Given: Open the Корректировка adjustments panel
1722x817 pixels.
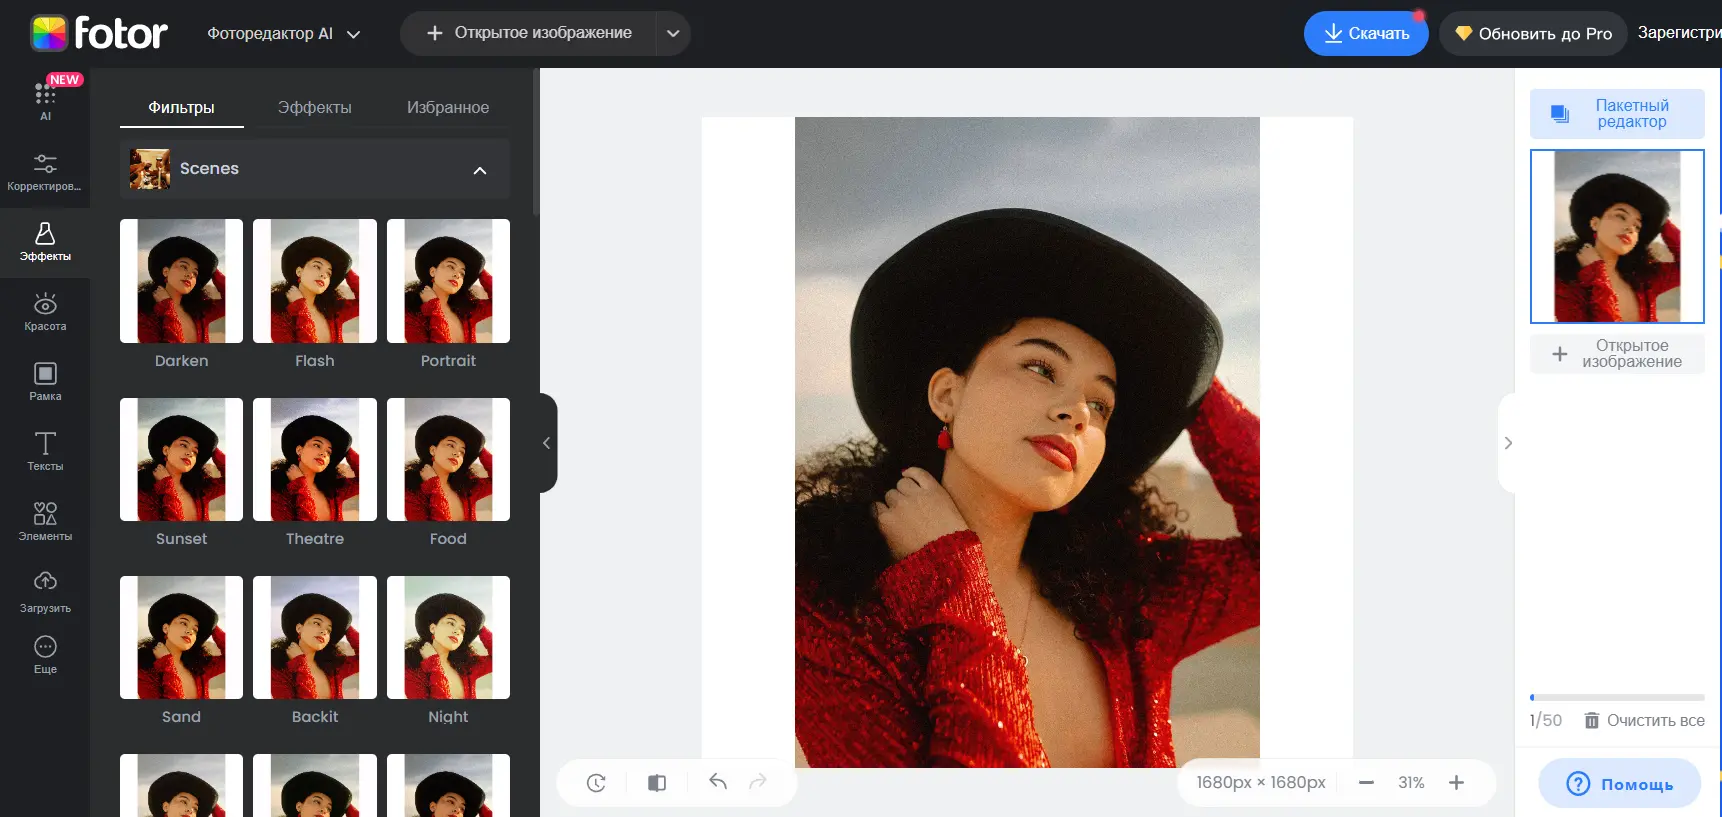Looking at the screenshot, I should point(45,172).
